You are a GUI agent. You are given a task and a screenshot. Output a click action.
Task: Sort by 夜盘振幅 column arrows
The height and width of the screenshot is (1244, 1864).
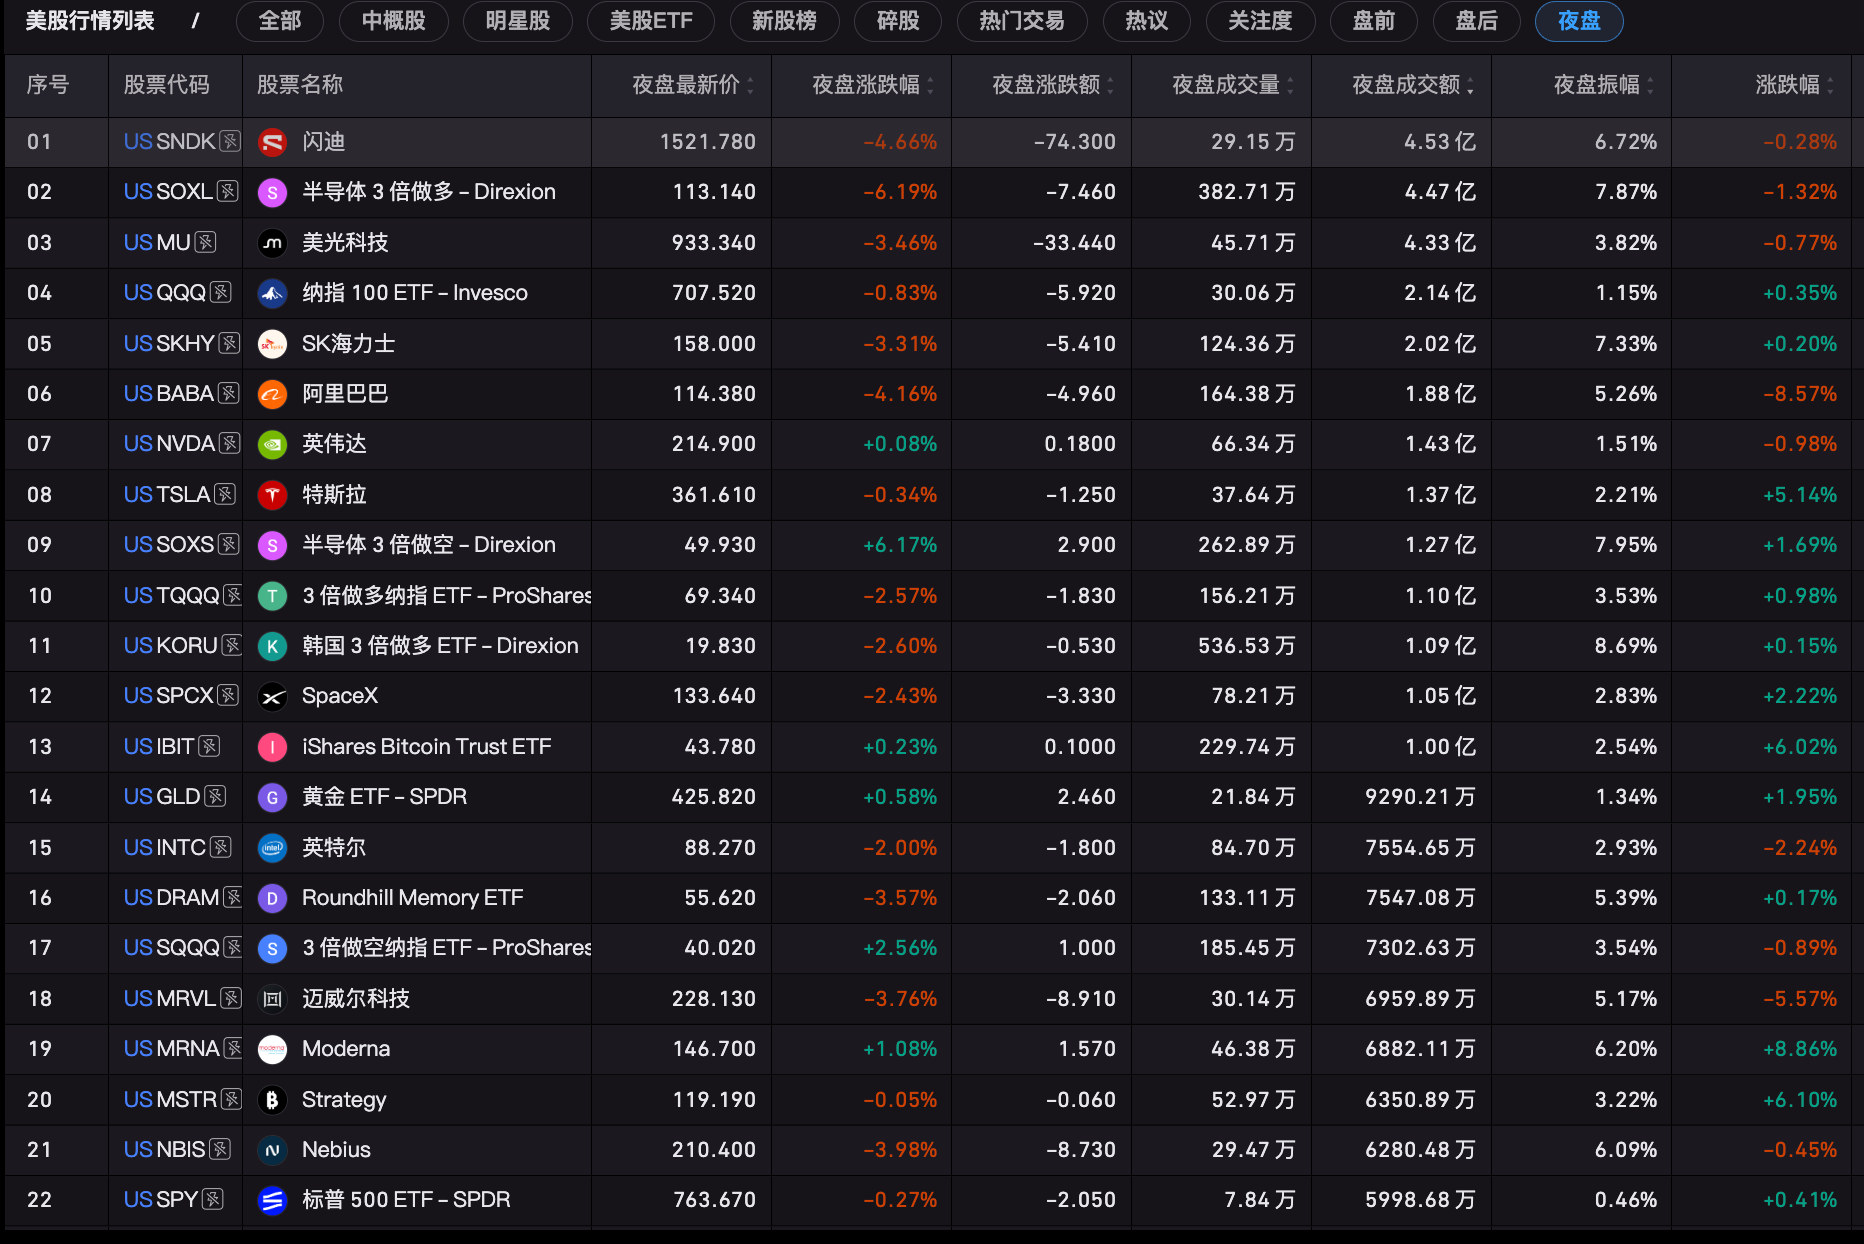point(1650,86)
